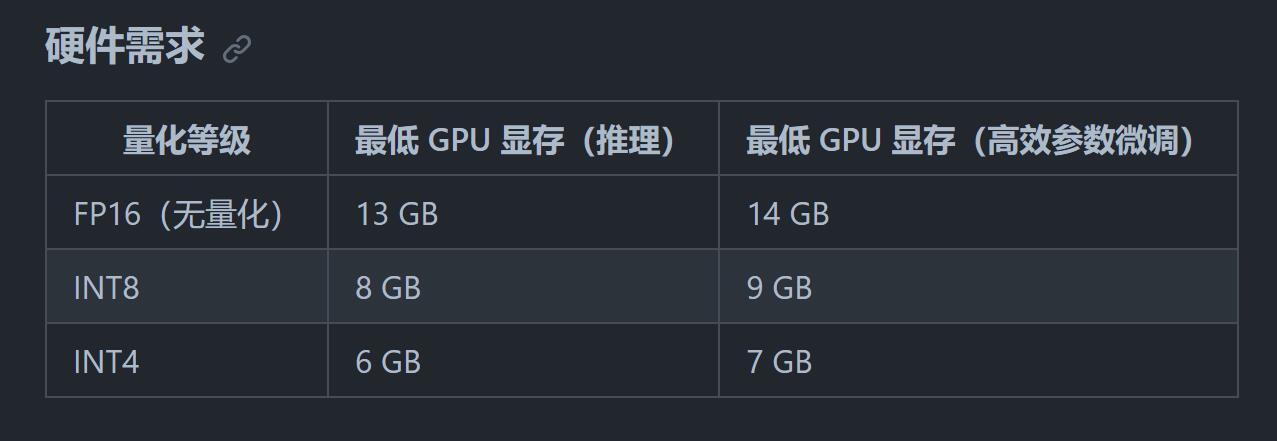This screenshot has height=441, width=1277.
Task: Click 高效参数微调 text in the last header
Action: click(x=1082, y=140)
